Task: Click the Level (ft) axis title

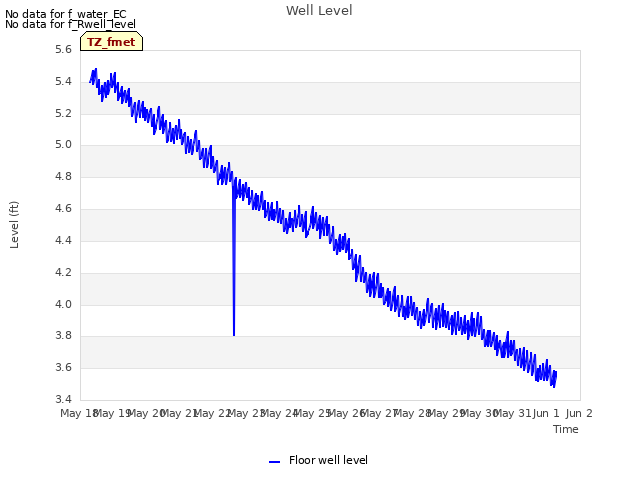Action: coord(14,224)
